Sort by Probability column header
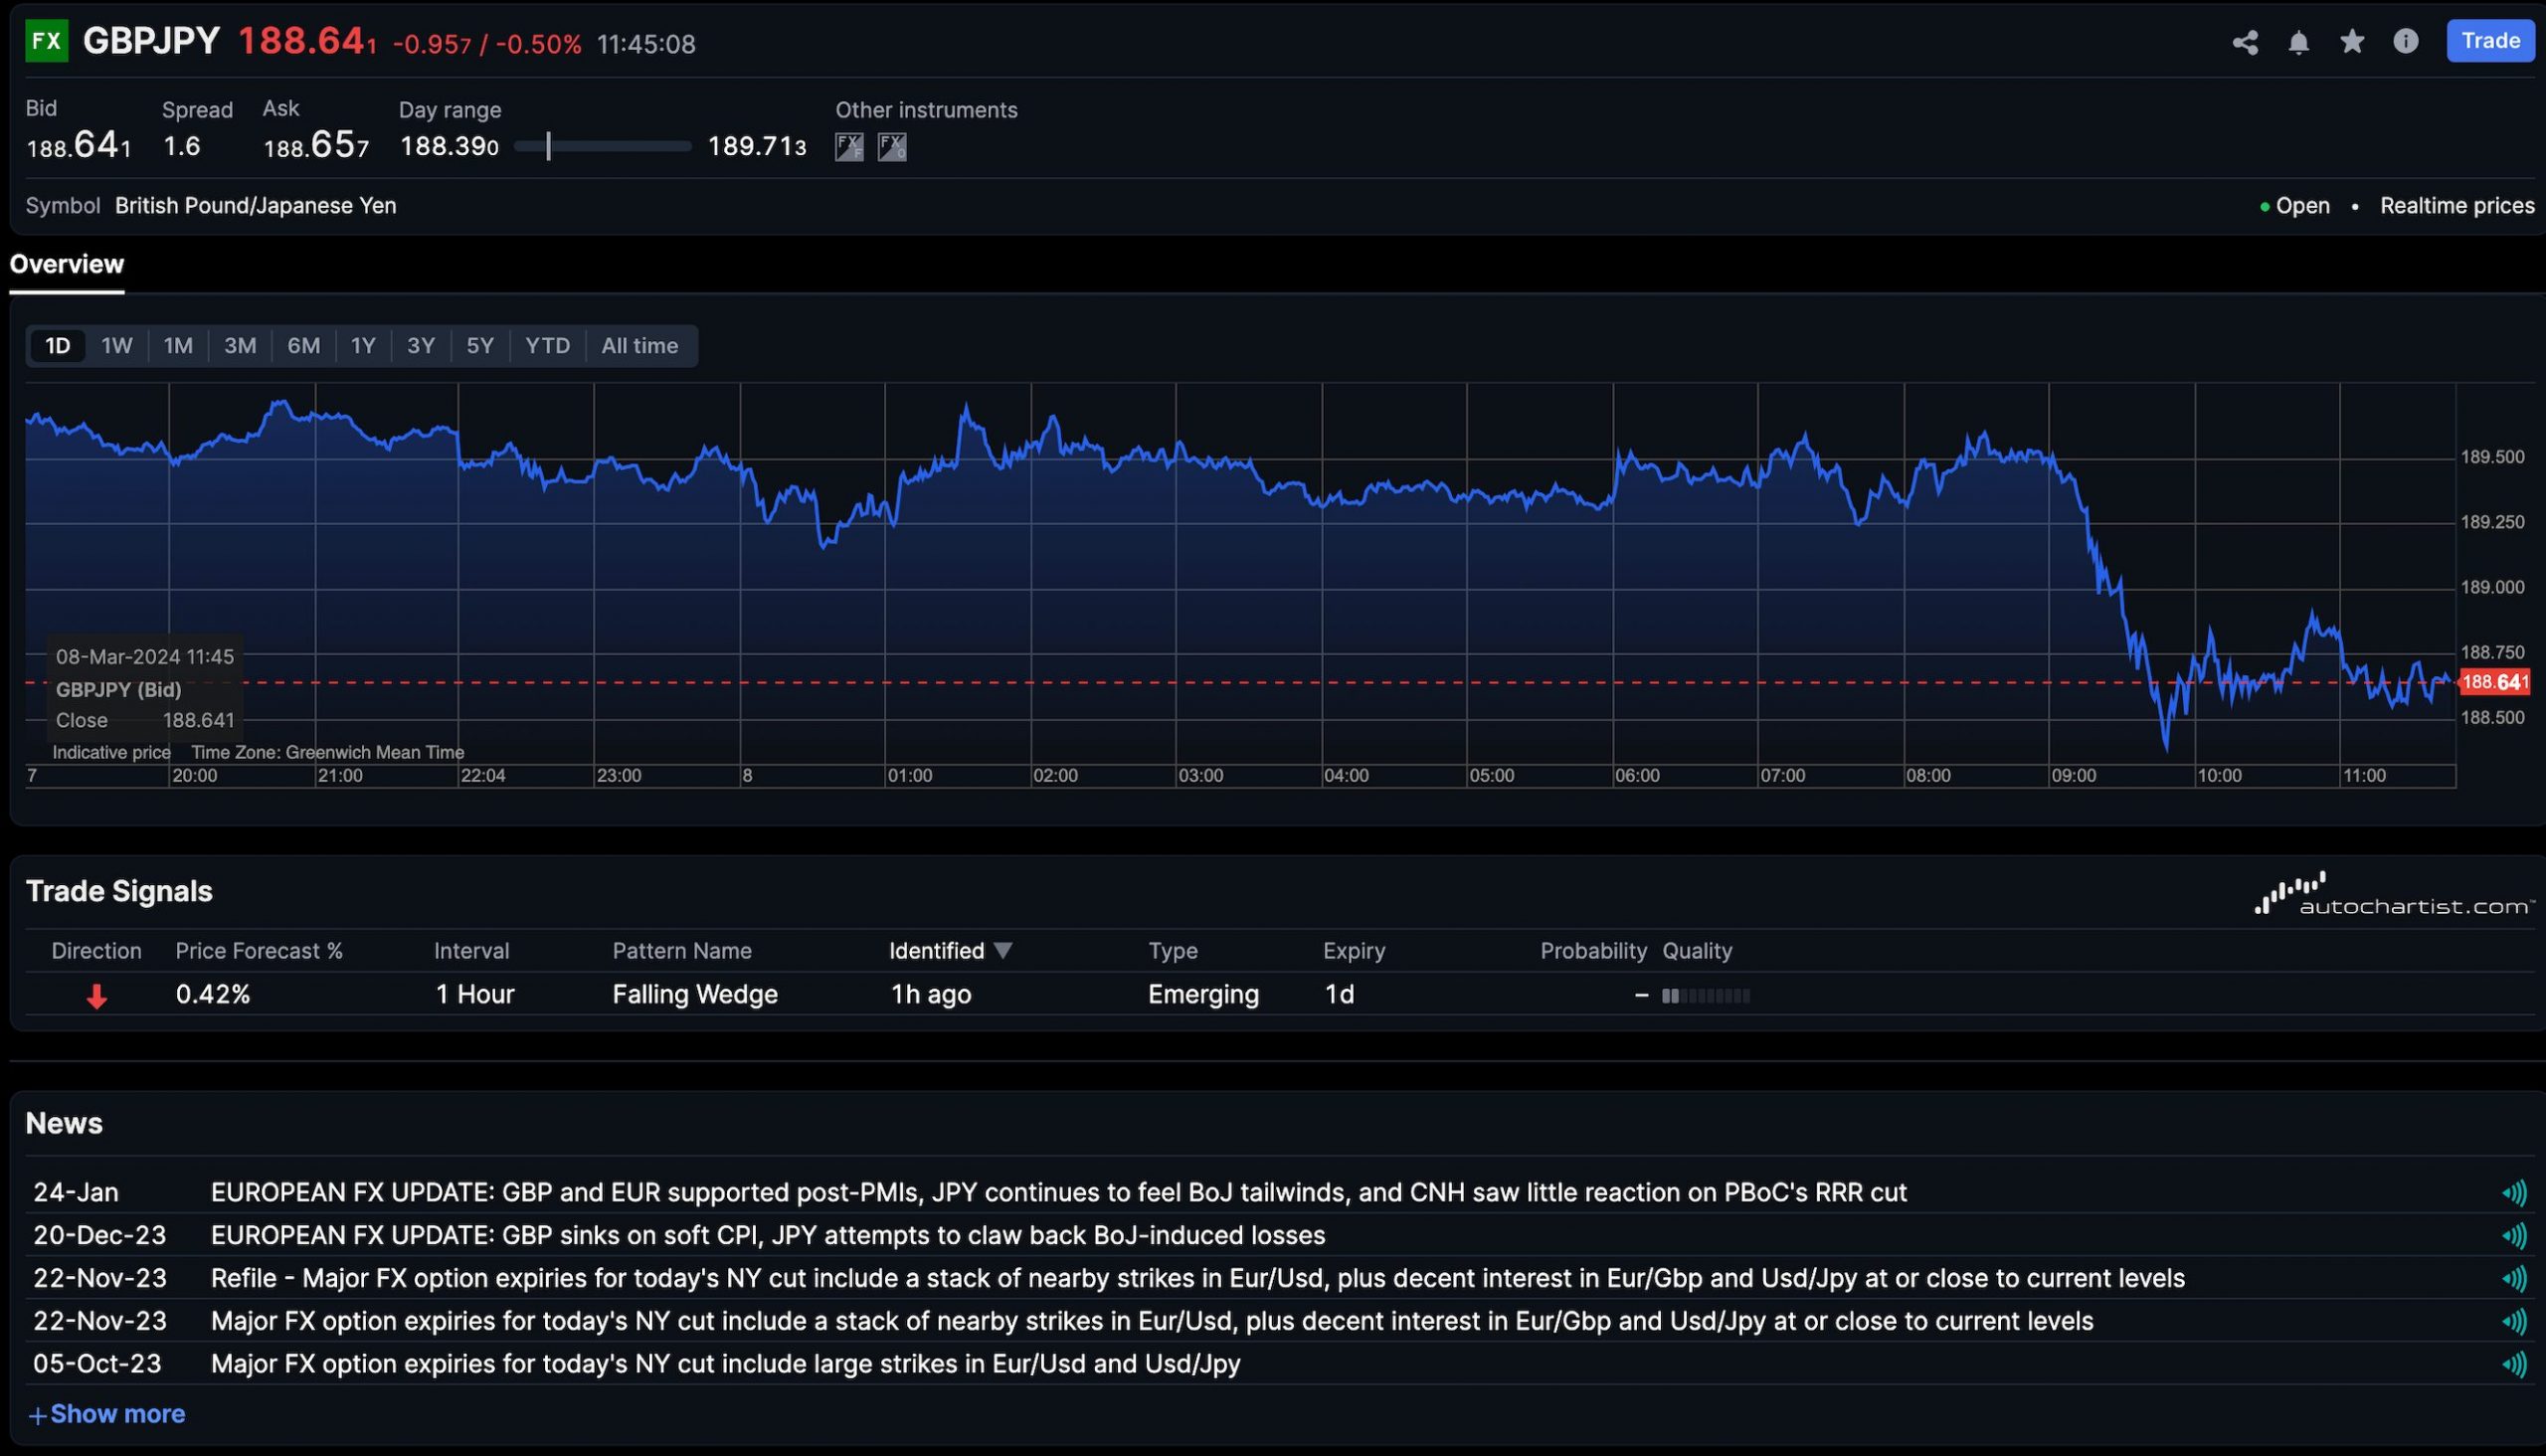2546x1456 pixels. tap(1593, 951)
